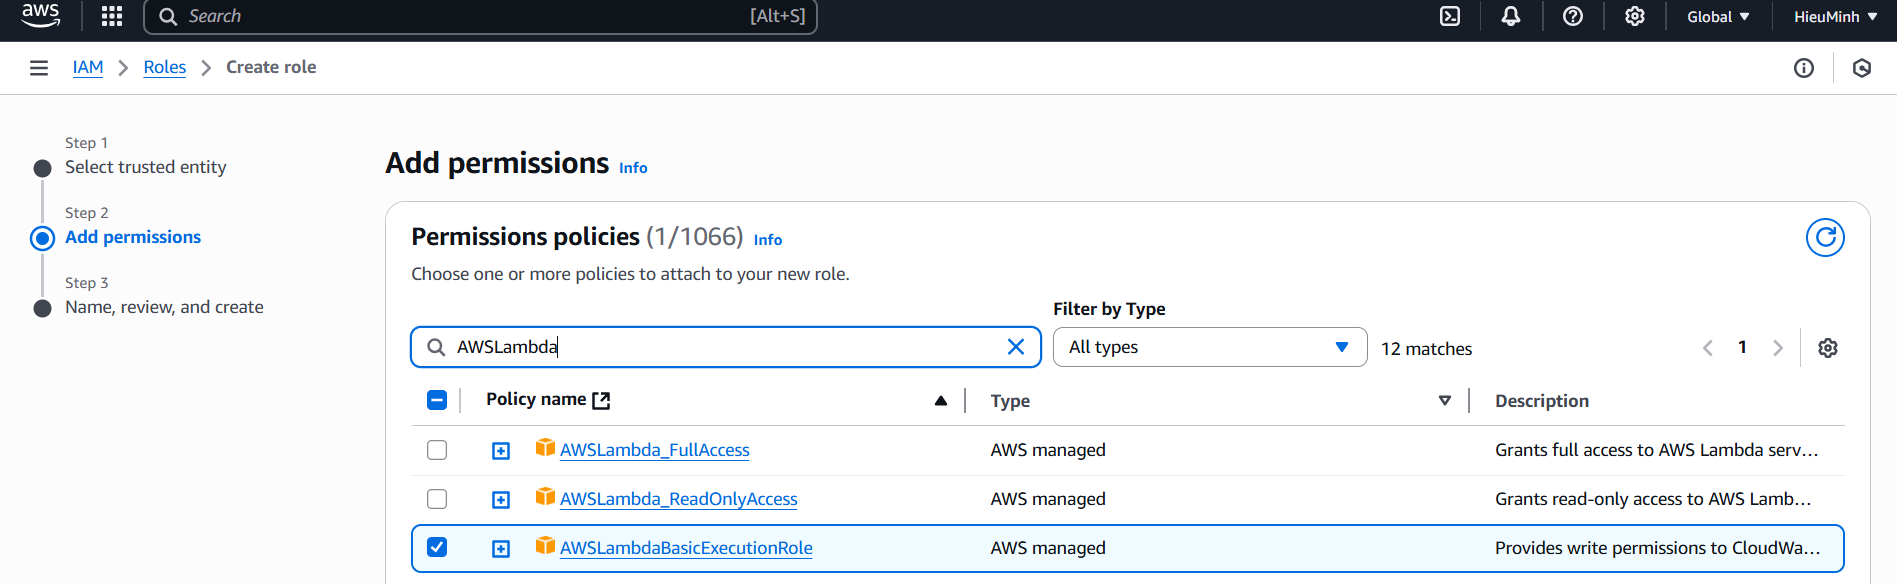Viewport: 1897px width, 584px height.
Task: Click 'Provides write permissions to CloudWa…' description
Action: [x=1658, y=548]
